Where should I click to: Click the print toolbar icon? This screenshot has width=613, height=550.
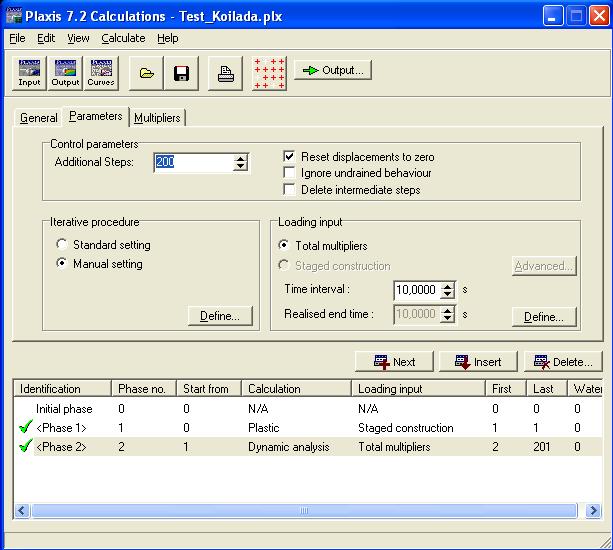click(x=226, y=73)
